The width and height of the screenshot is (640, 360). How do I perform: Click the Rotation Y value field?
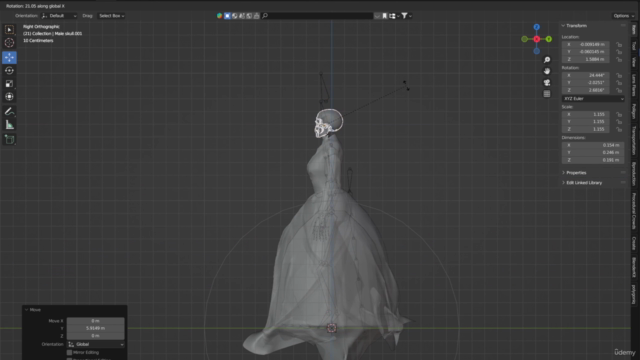coord(585,82)
